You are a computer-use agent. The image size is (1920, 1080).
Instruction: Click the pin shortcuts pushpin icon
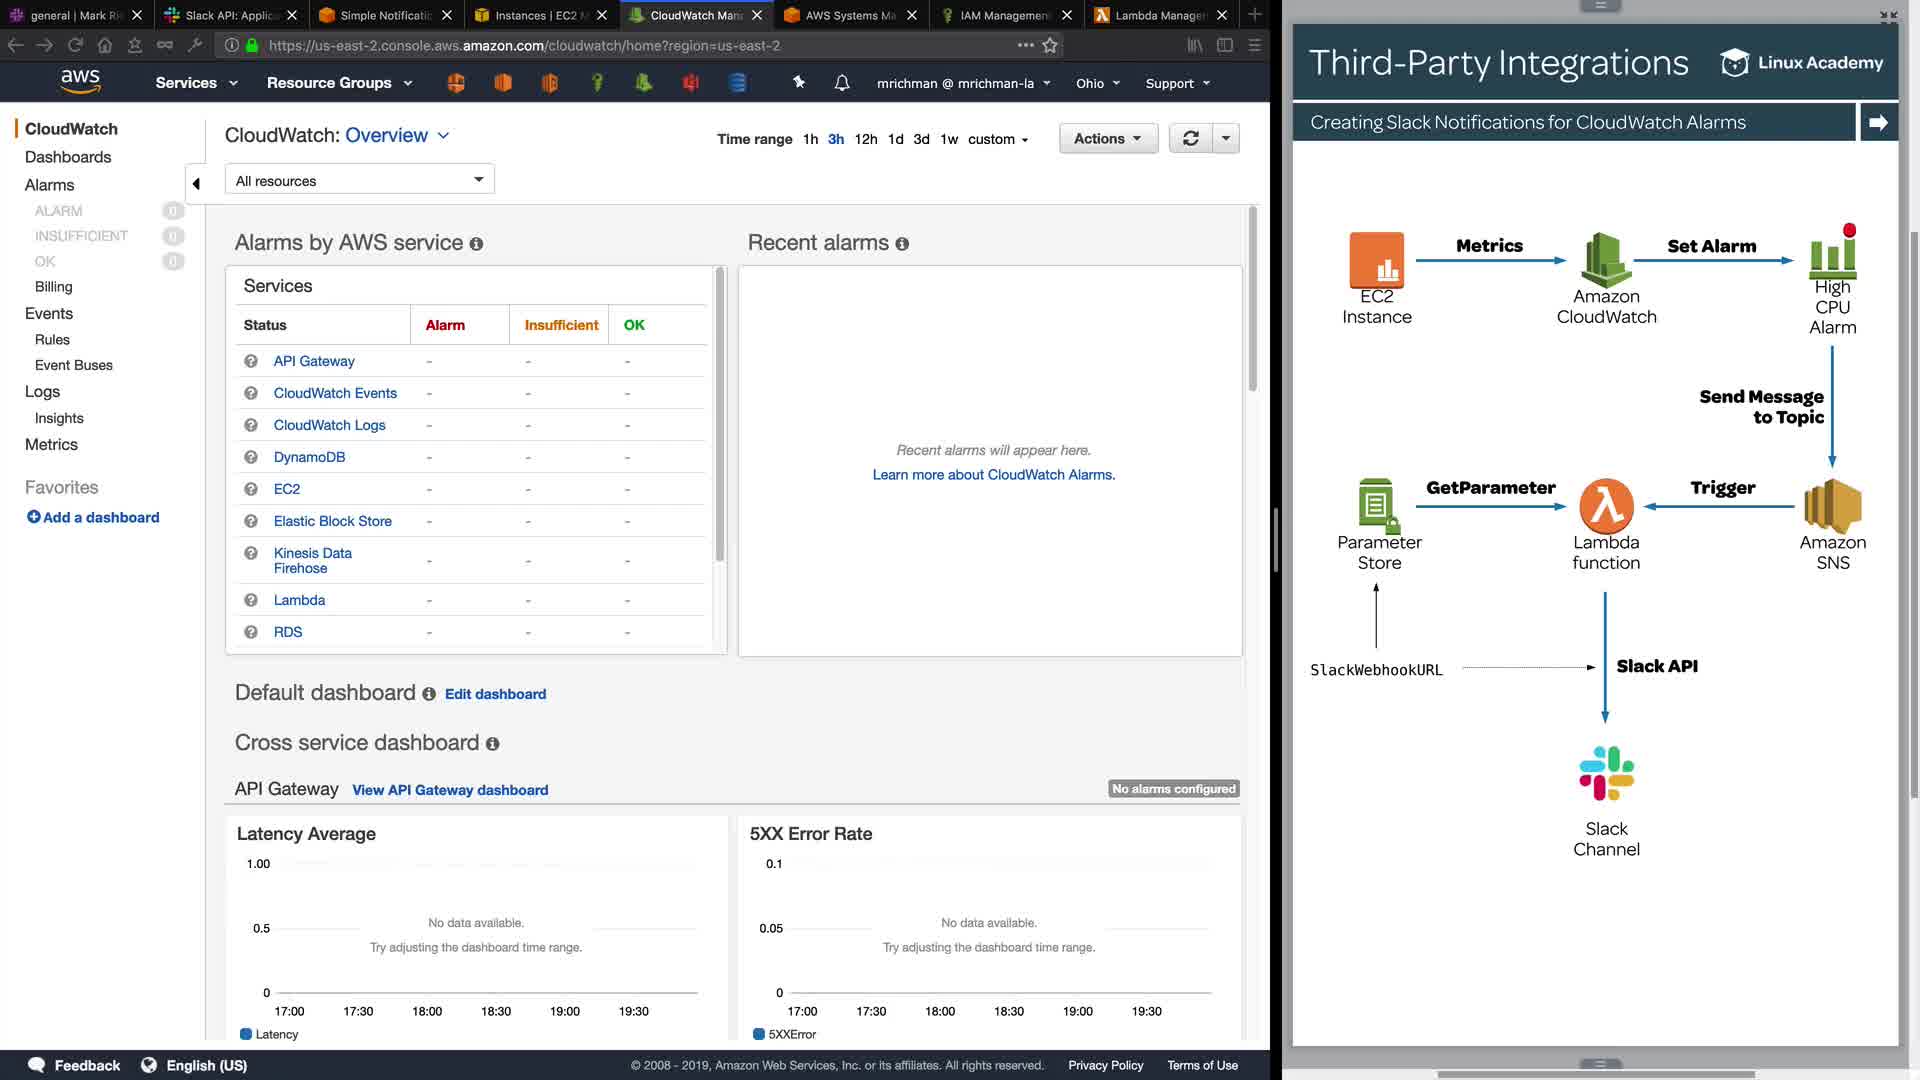(798, 82)
